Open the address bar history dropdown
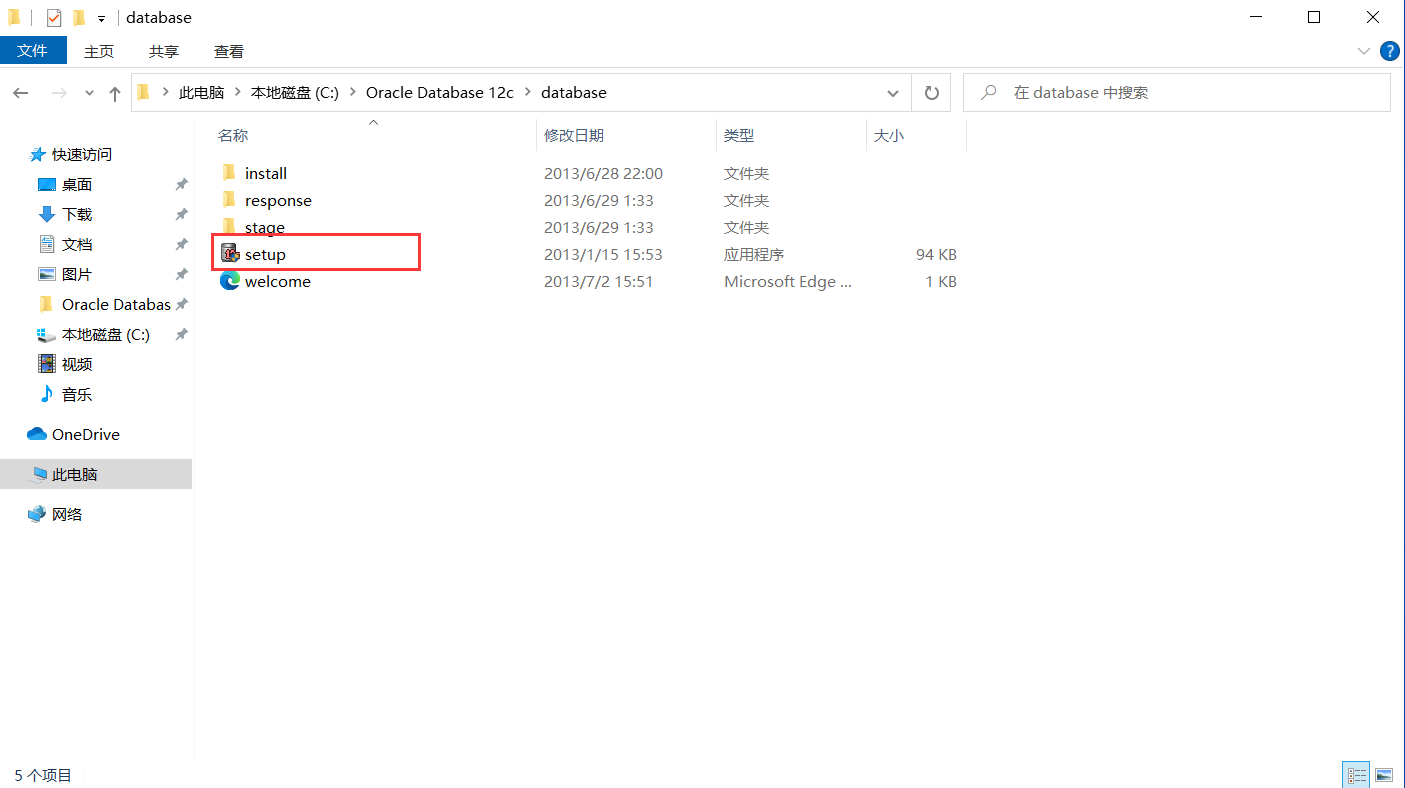Image resolution: width=1405 pixels, height=788 pixels. click(x=893, y=93)
